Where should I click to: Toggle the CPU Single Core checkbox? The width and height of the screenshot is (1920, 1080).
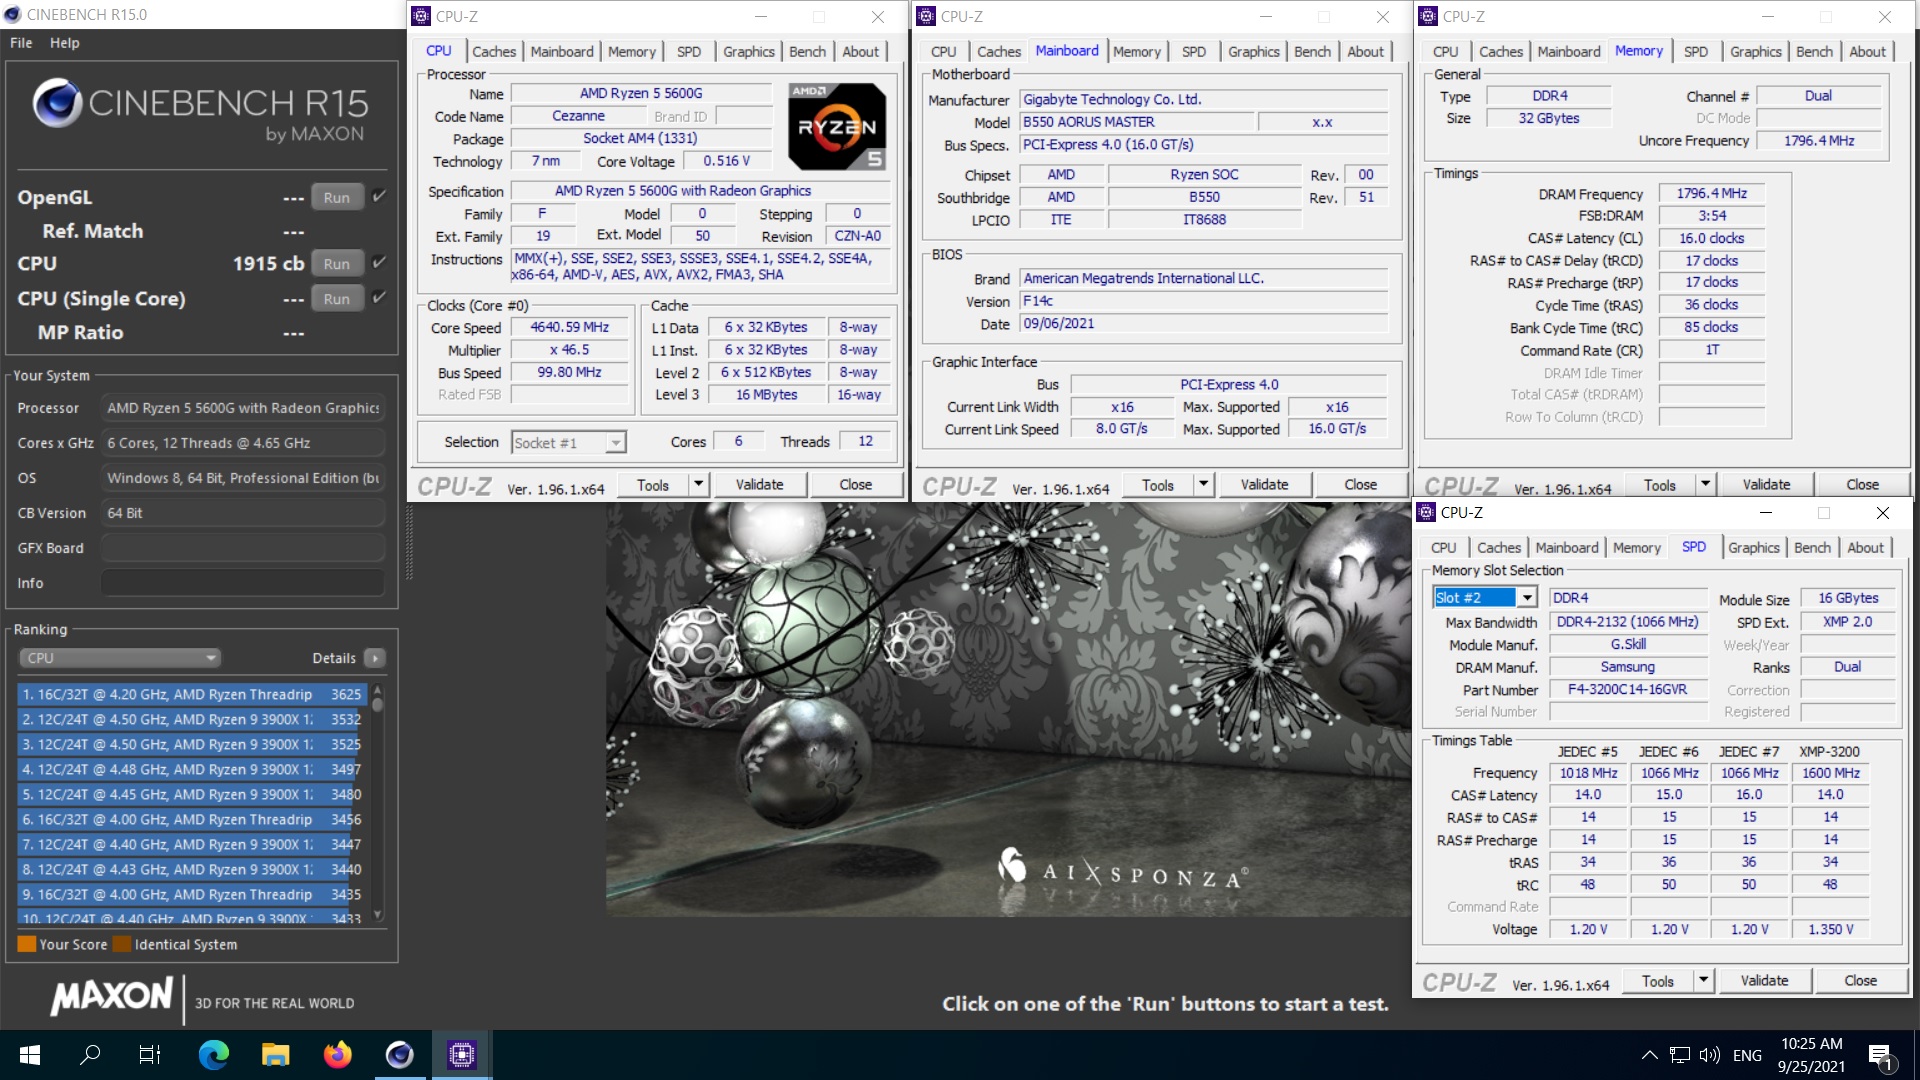click(x=379, y=297)
